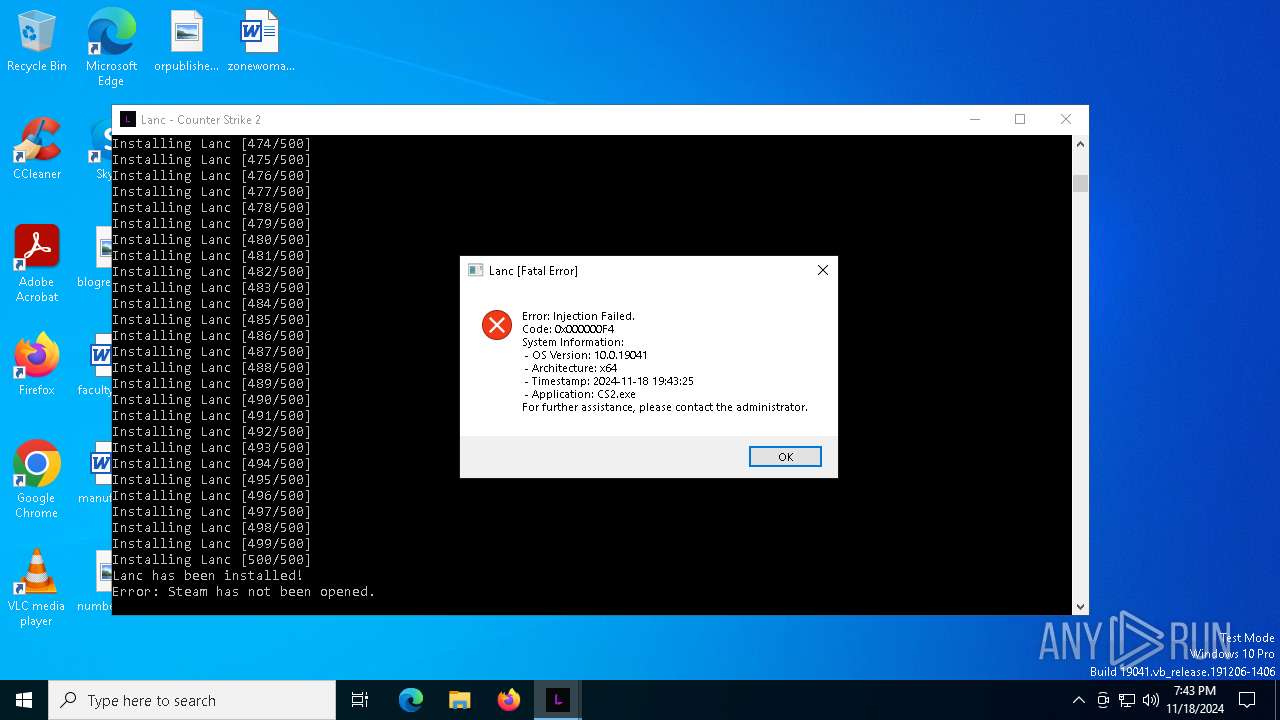Click the console vertical scrollbar thumb
Screen dimensions: 1280x720
tap(1080, 183)
